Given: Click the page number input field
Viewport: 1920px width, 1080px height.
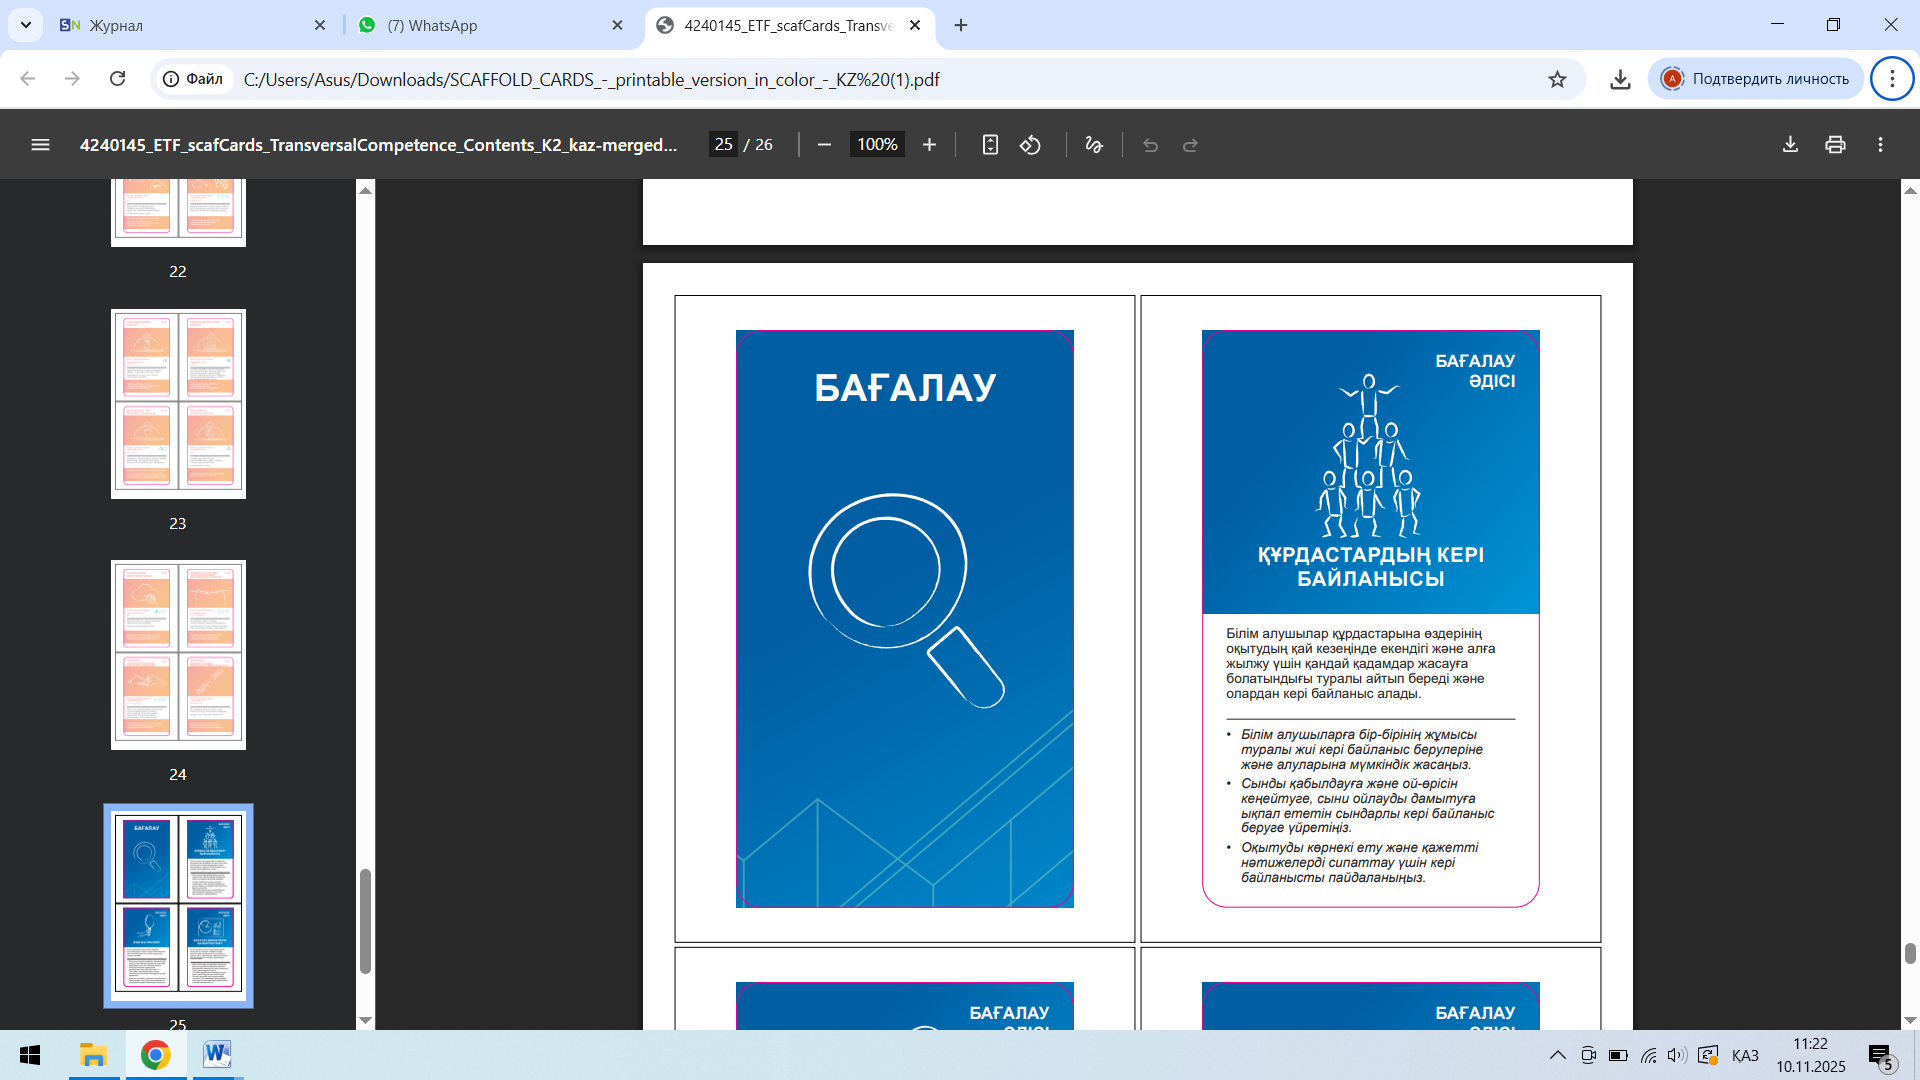Looking at the screenshot, I should click(x=723, y=145).
